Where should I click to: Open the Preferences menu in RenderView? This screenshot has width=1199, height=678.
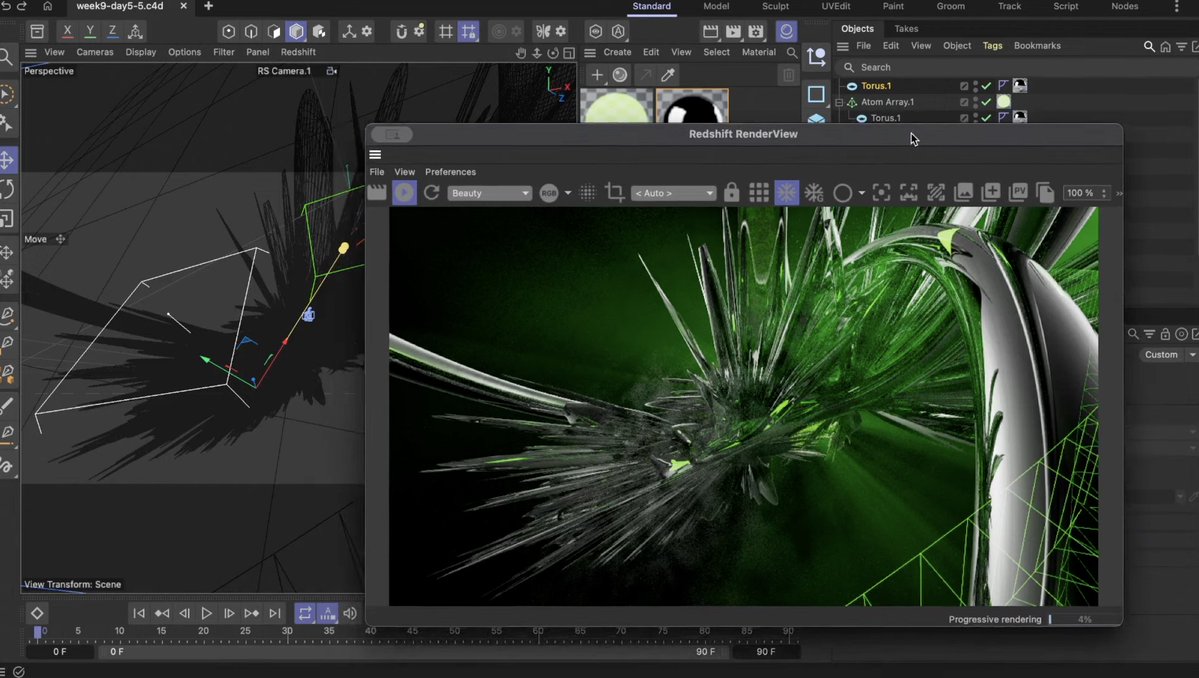coord(450,172)
